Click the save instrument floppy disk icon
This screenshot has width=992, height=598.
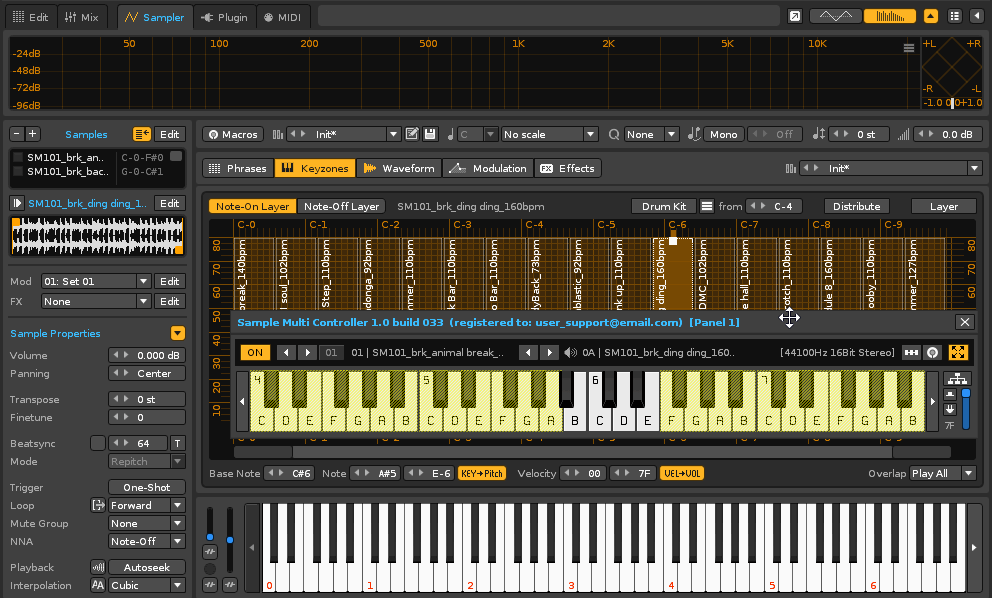coord(430,135)
